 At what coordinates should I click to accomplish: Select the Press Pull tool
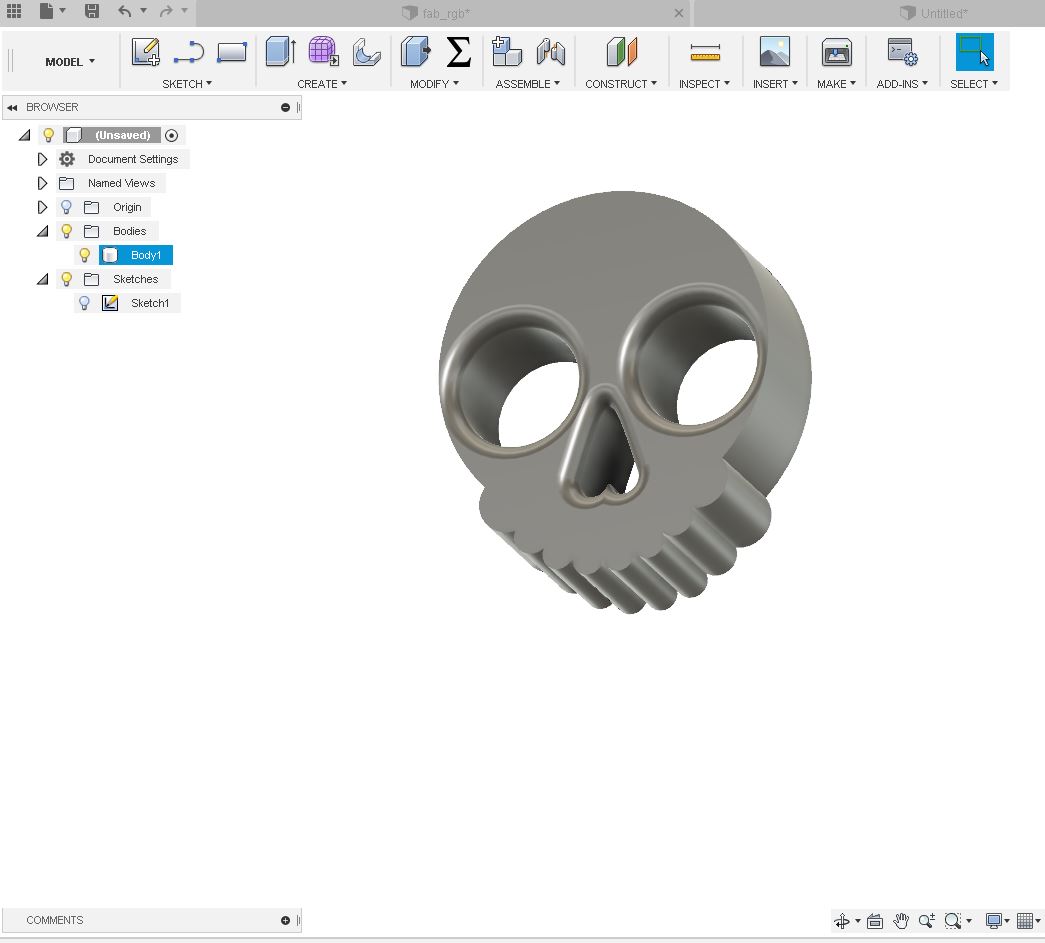(415, 51)
